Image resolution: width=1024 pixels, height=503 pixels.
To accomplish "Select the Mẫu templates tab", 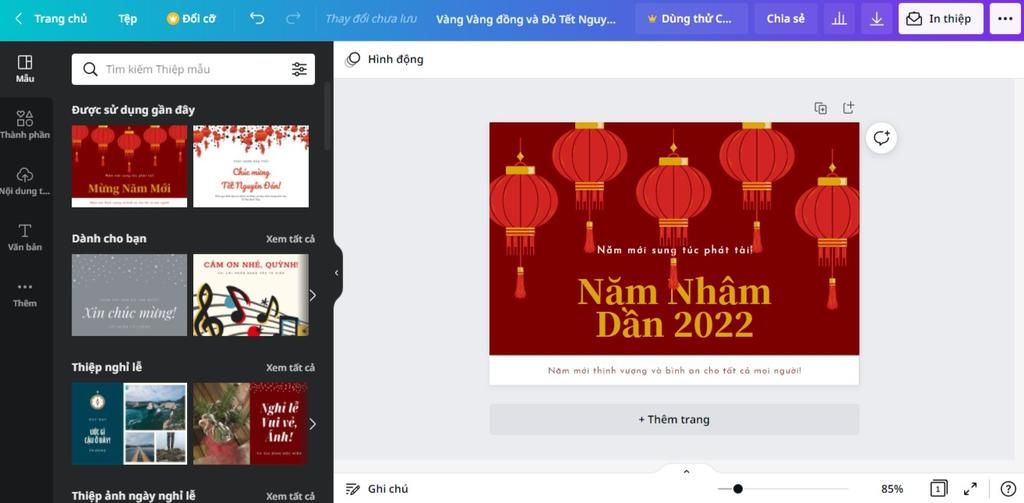I will pyautogui.click(x=25, y=69).
